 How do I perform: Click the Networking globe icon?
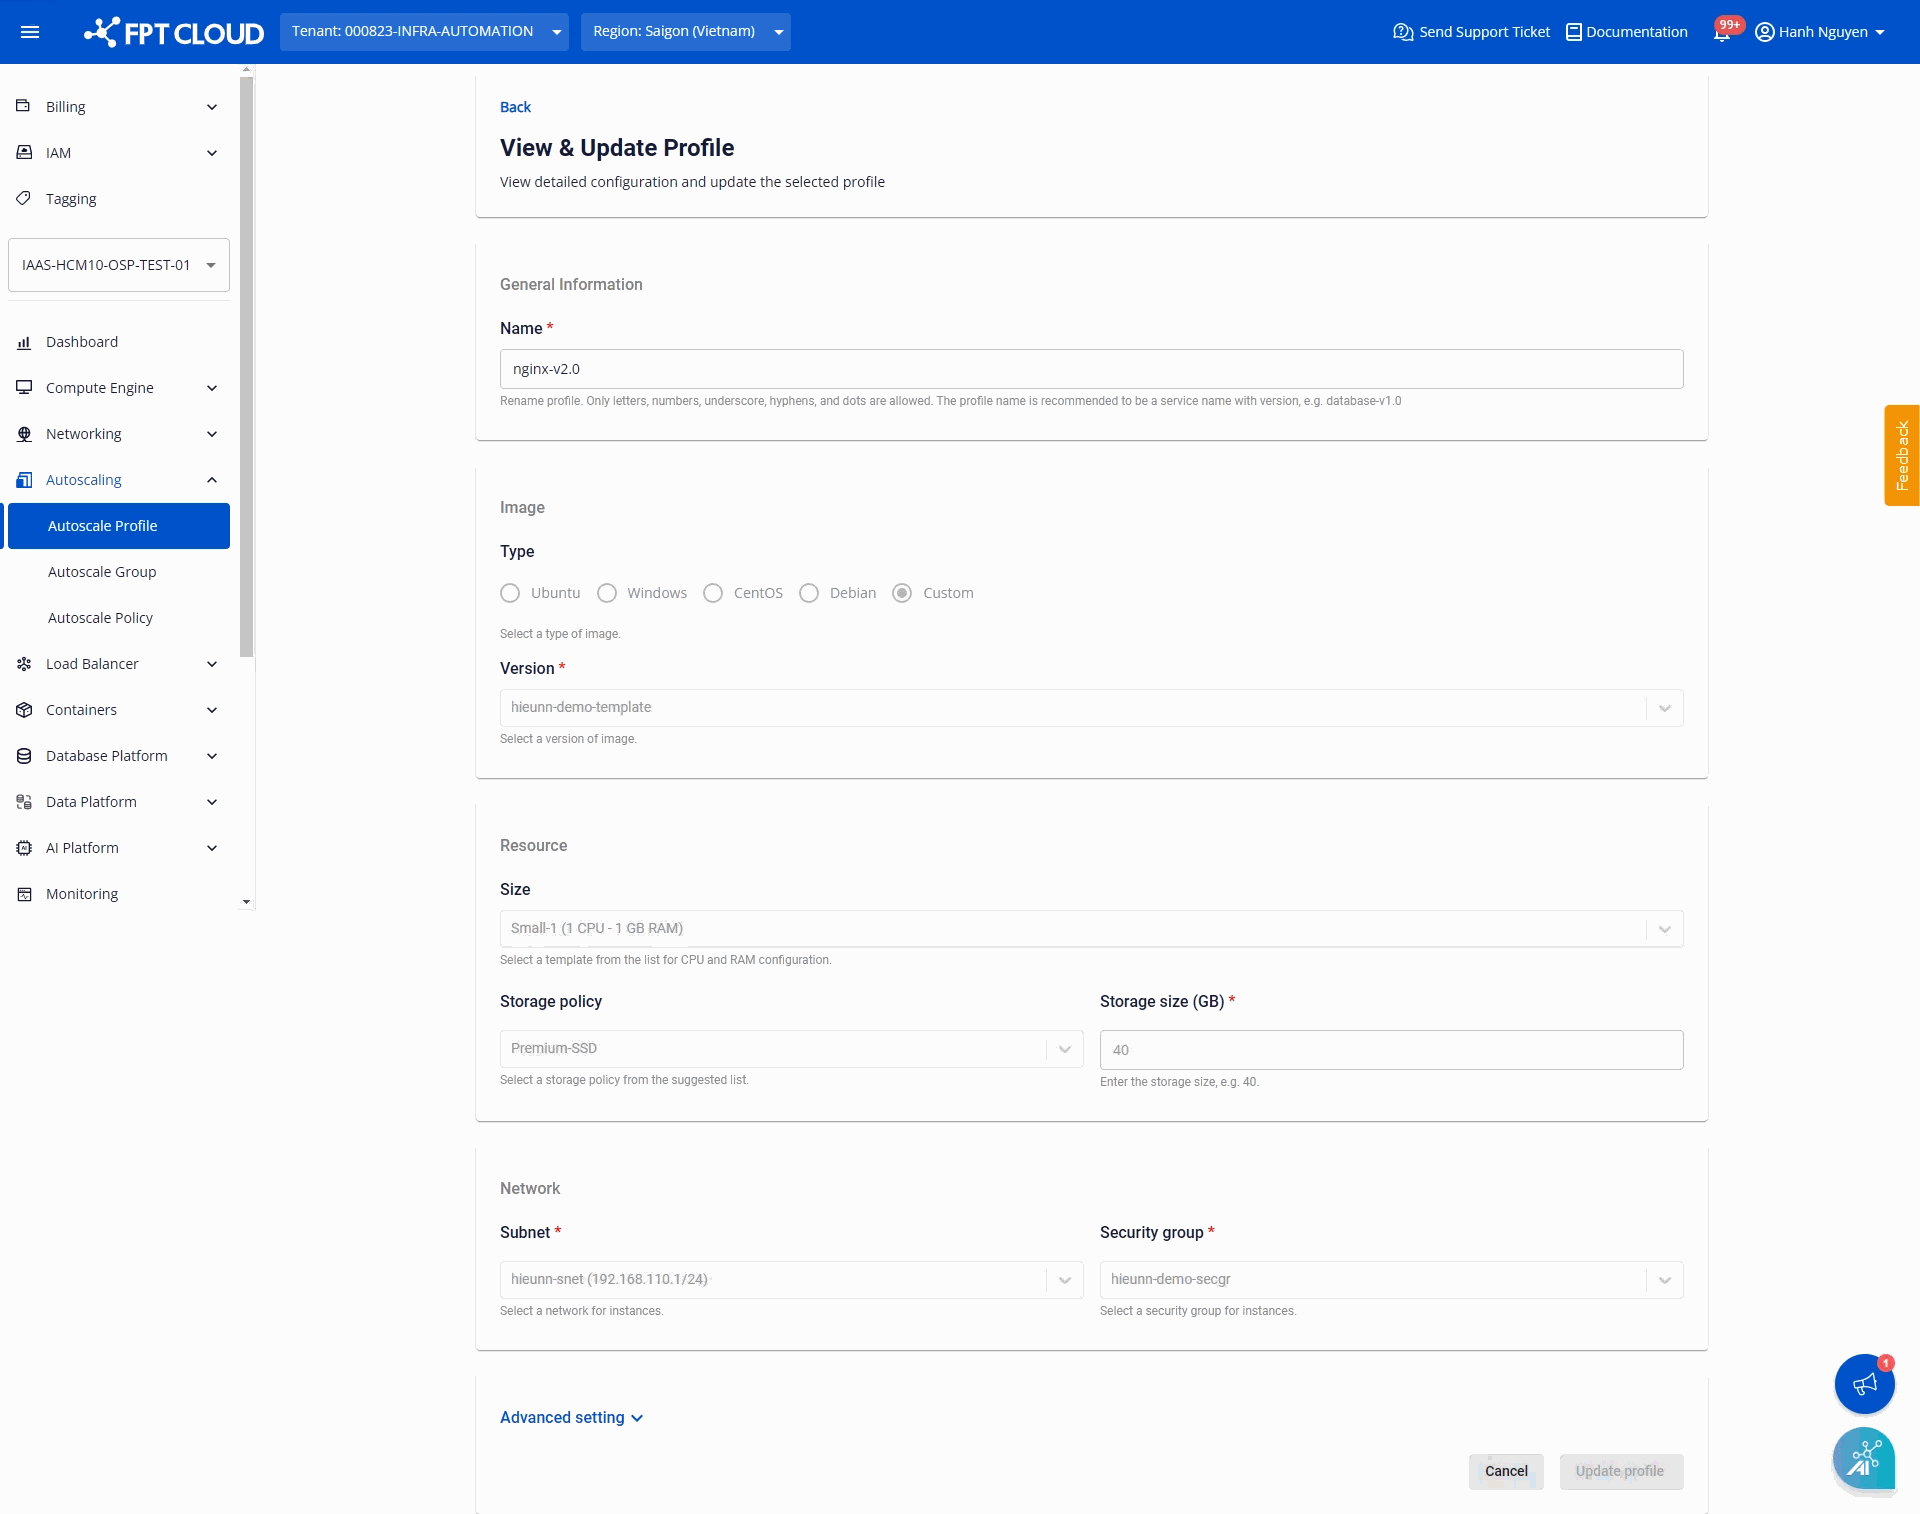24,434
